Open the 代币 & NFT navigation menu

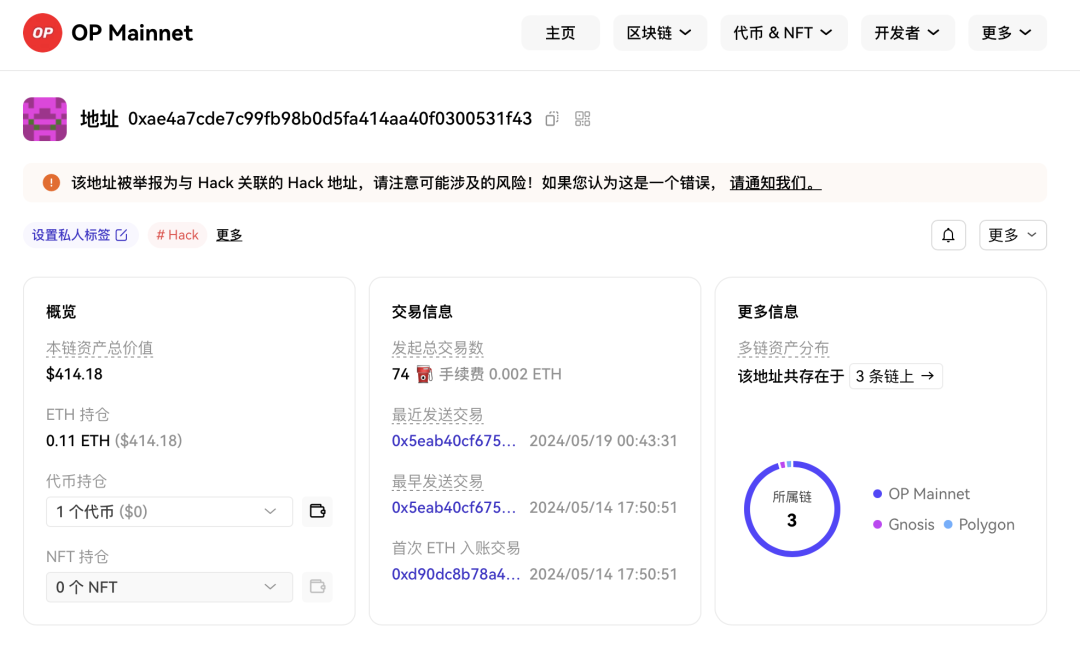tap(784, 32)
